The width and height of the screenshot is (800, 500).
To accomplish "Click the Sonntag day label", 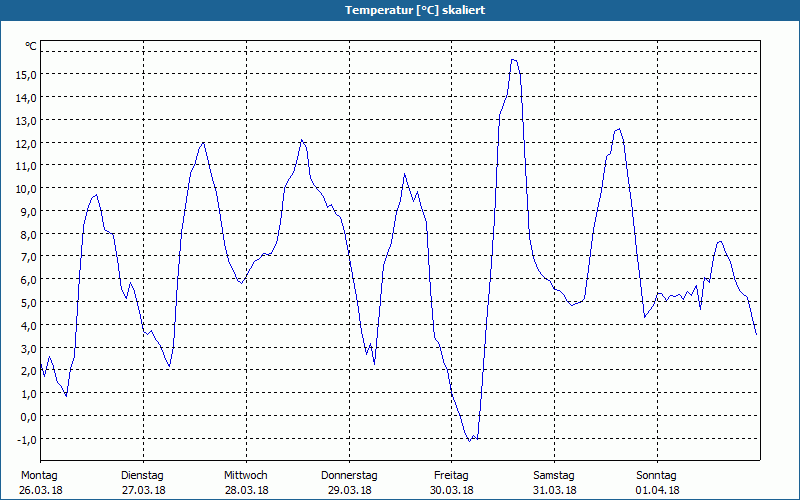I will click(x=656, y=476).
